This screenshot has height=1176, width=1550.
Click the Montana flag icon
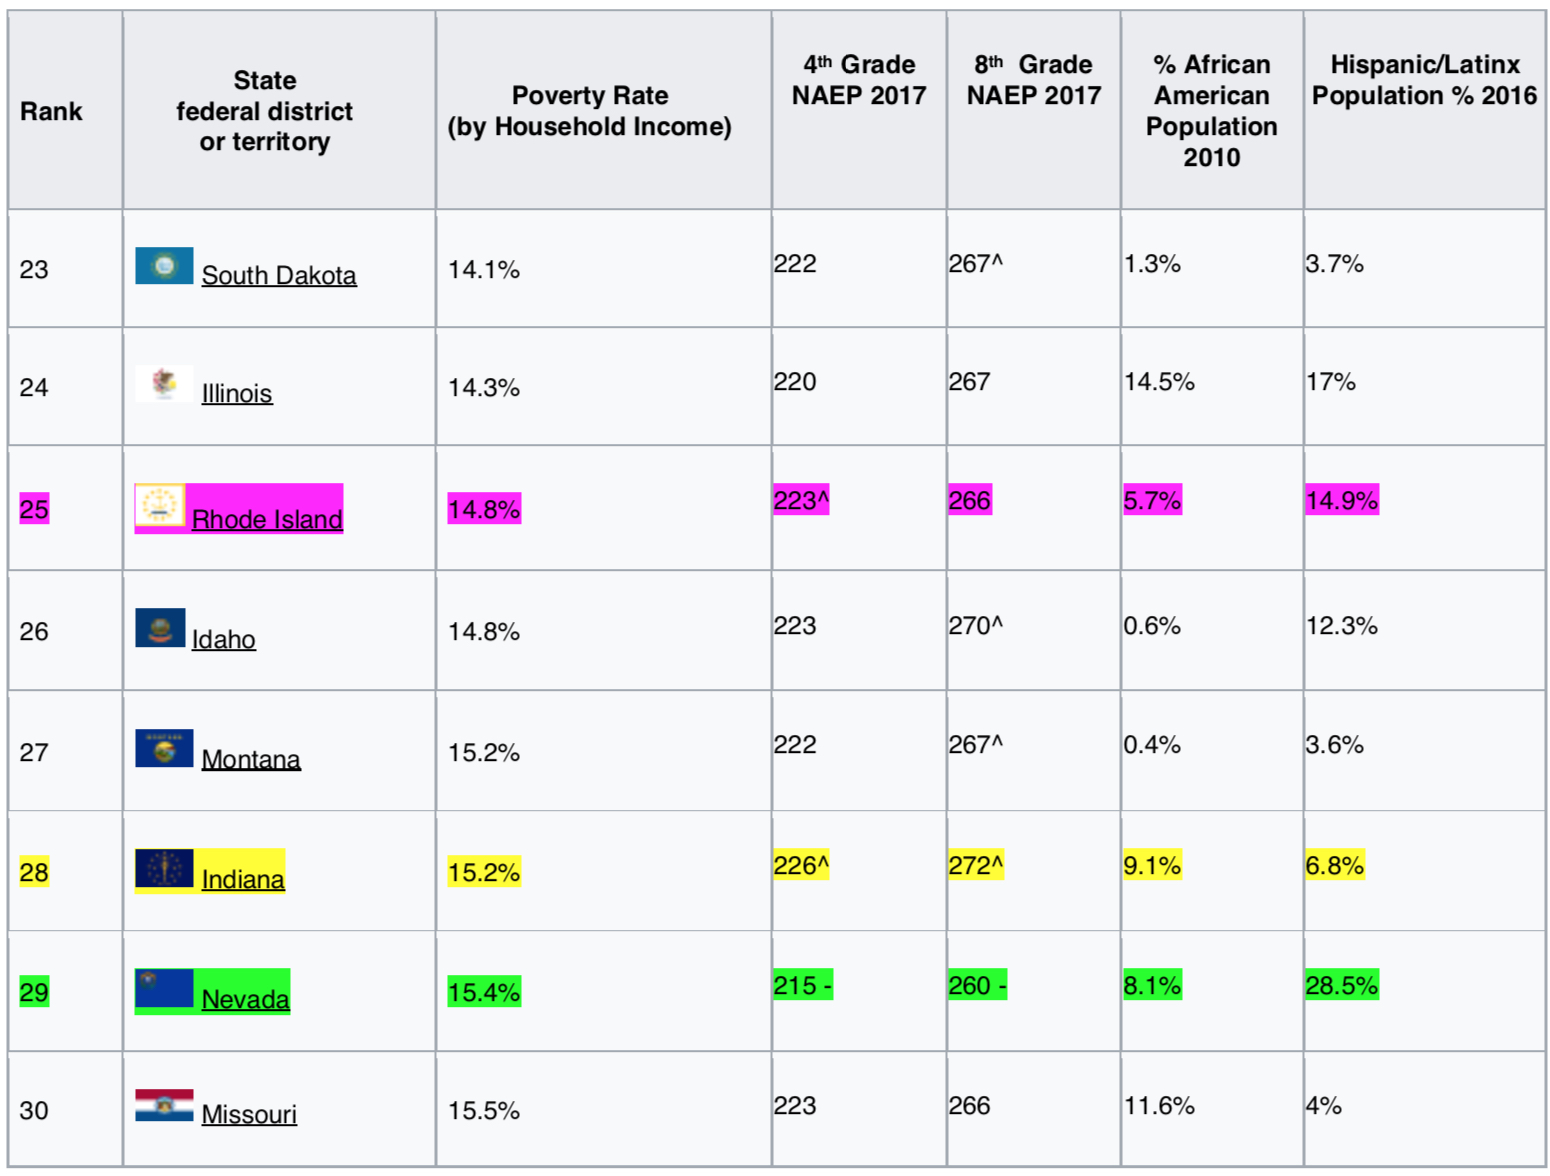[x=164, y=748]
